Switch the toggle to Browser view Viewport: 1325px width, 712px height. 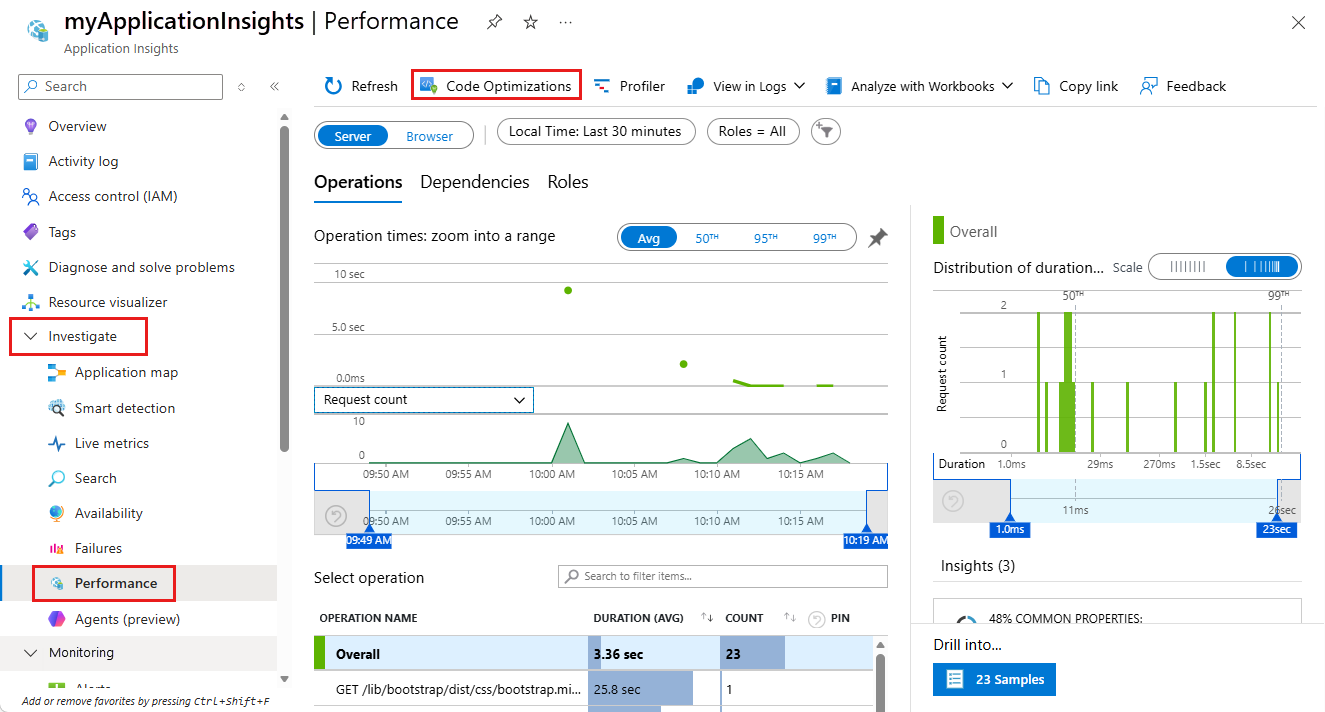click(x=429, y=136)
